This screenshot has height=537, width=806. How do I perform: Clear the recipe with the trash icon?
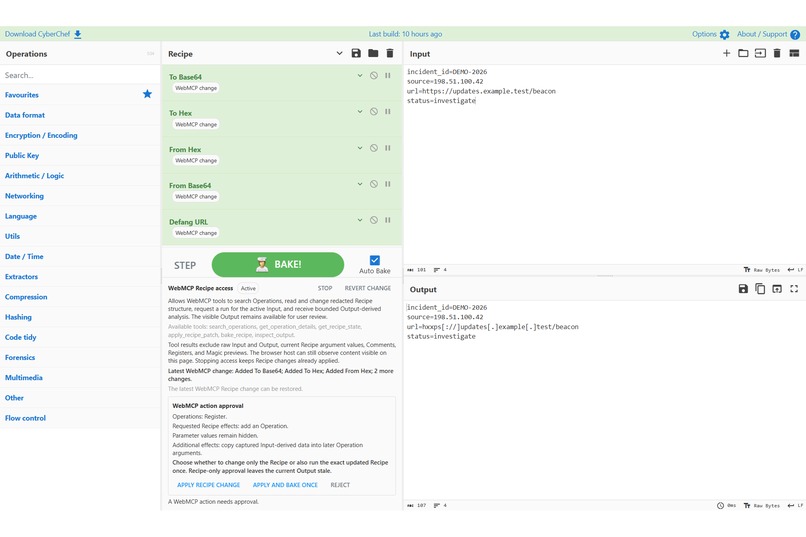point(390,53)
